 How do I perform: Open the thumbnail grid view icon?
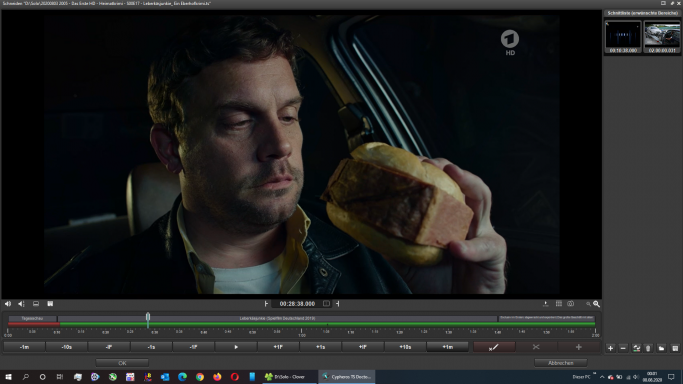pyautogui.click(x=559, y=304)
